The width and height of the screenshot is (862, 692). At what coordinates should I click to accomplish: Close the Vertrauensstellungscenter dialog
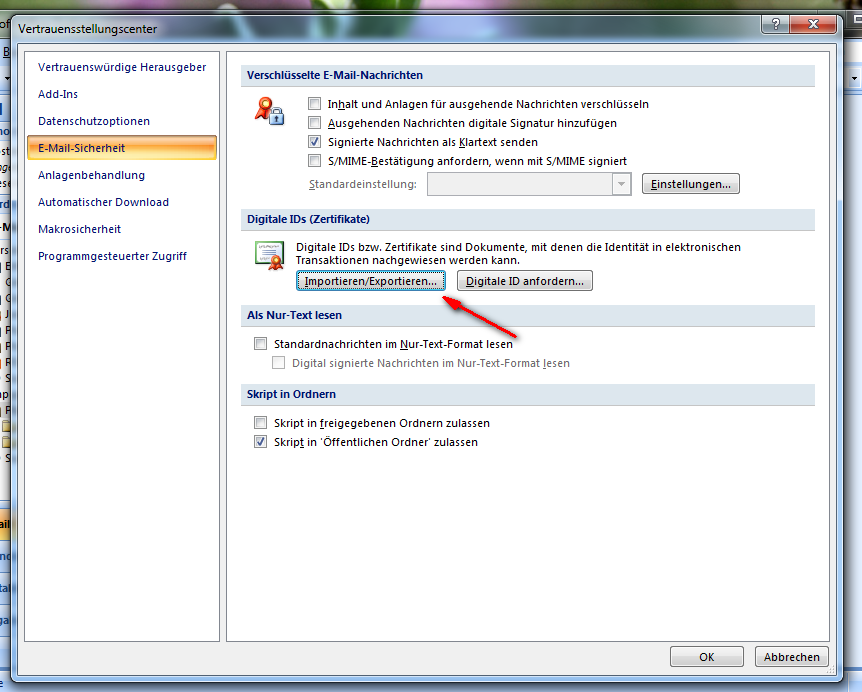813,24
